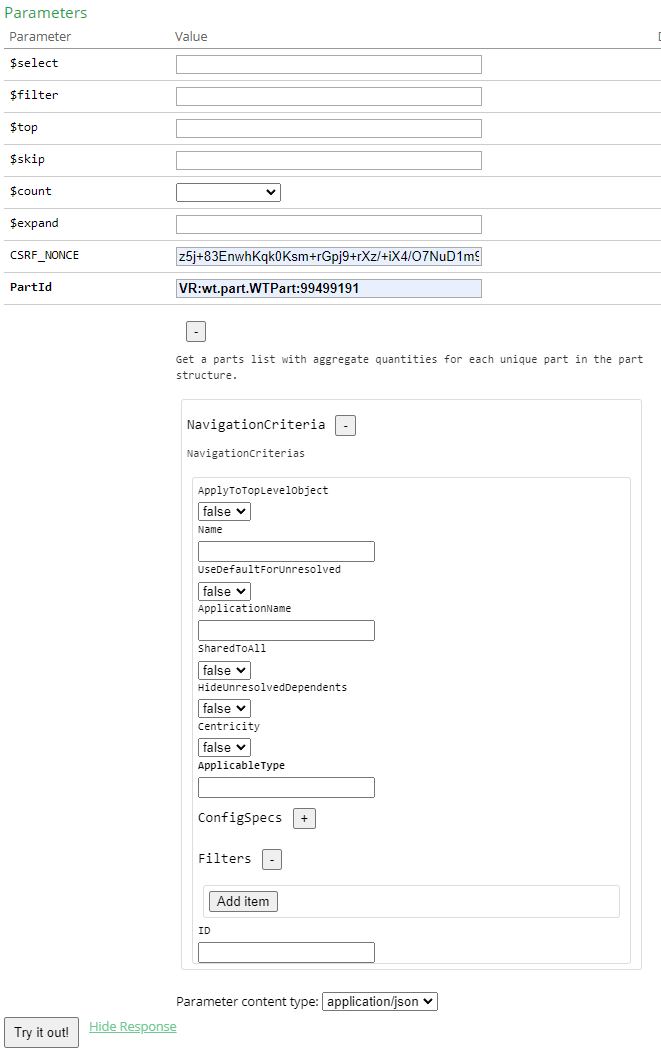Focus the CSRF_NONCE value field

pyautogui.click(x=328, y=256)
